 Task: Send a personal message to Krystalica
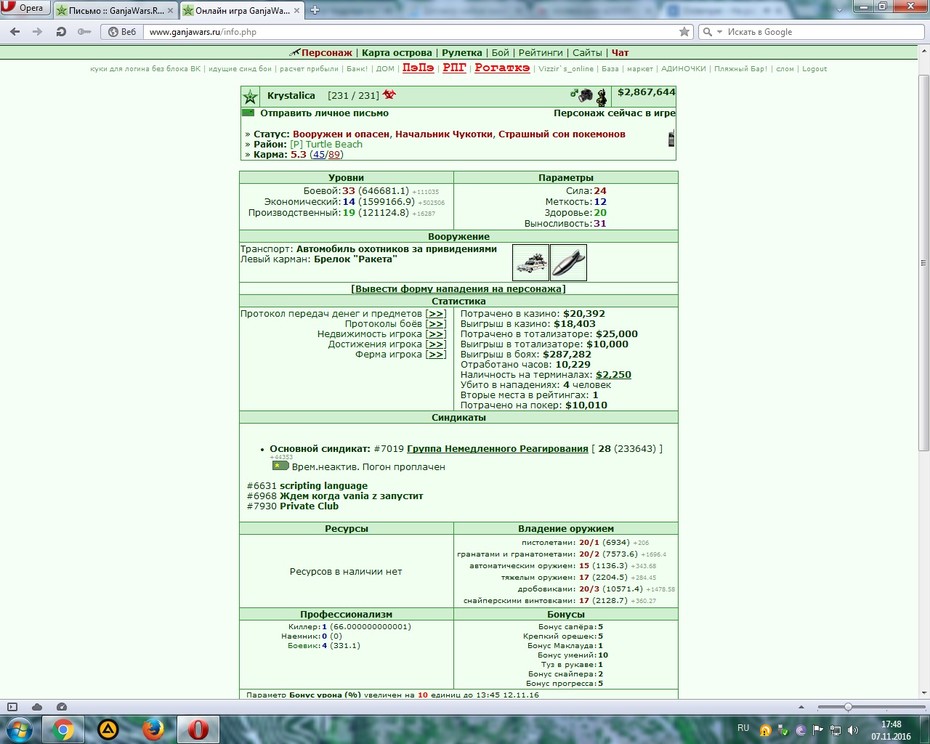point(324,113)
